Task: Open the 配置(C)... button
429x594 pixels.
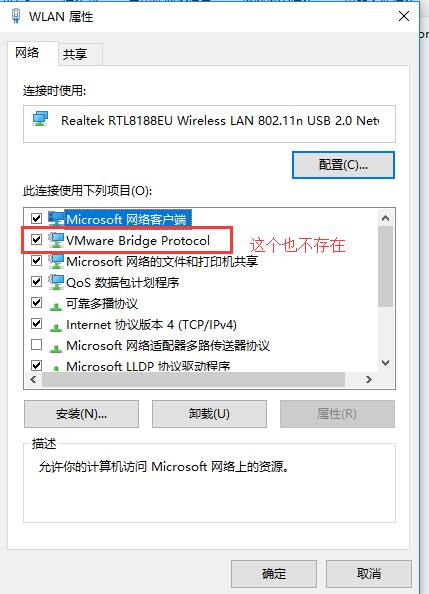Action: 343,165
